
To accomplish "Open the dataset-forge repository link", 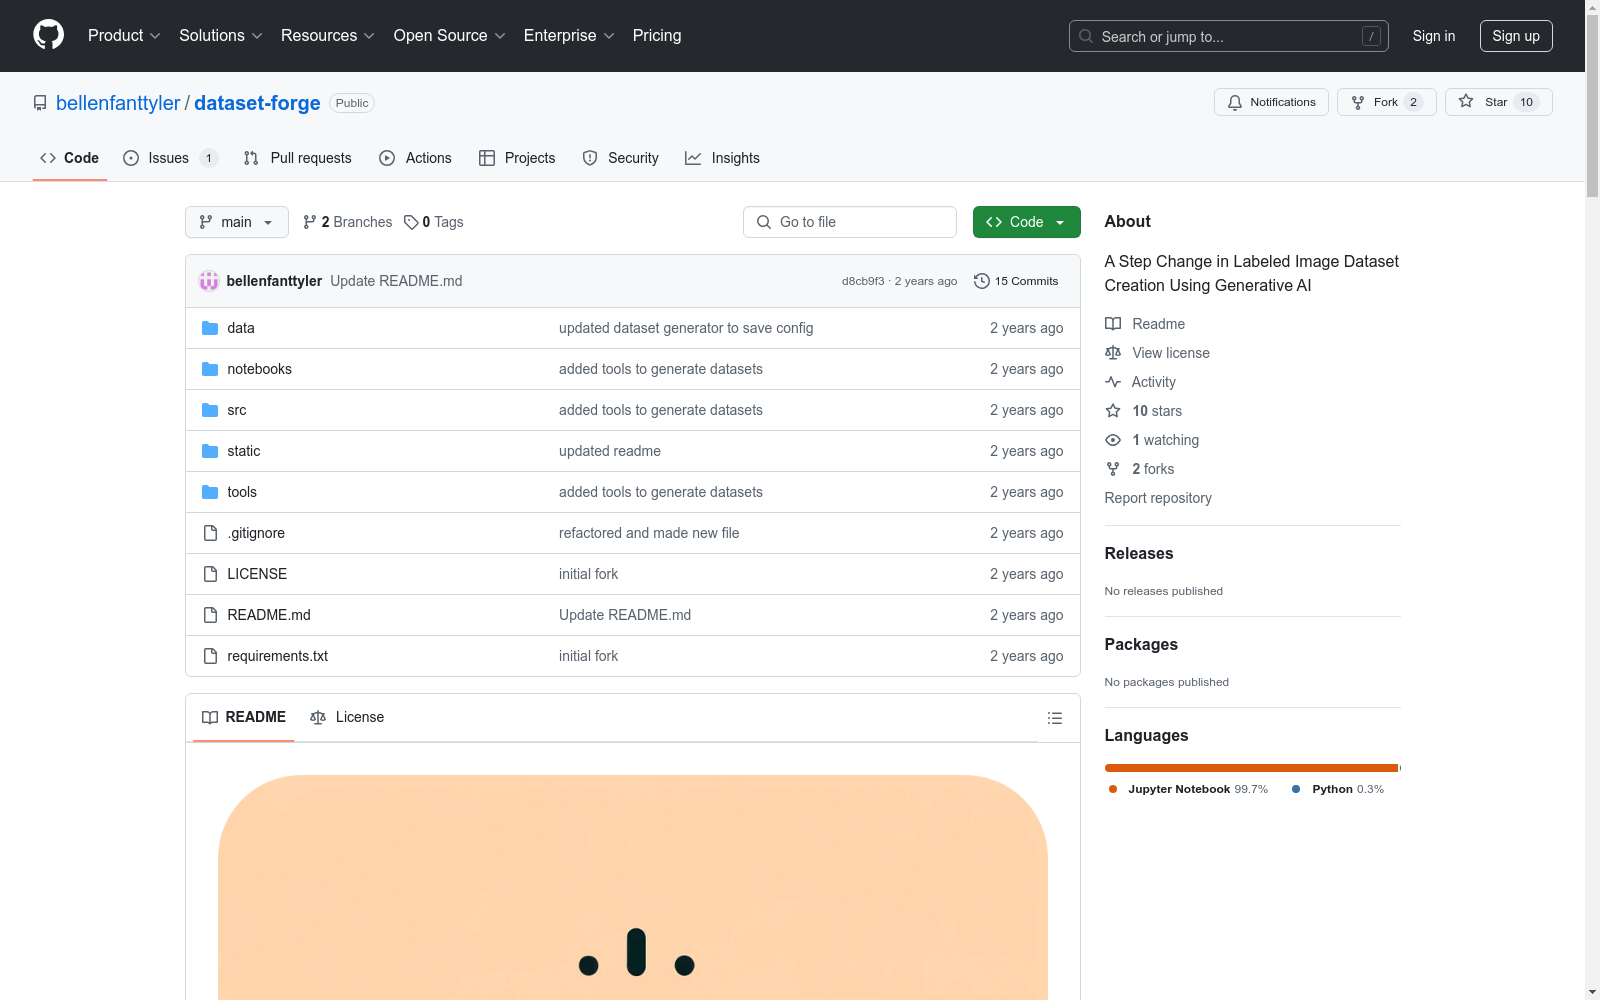I will click(257, 103).
